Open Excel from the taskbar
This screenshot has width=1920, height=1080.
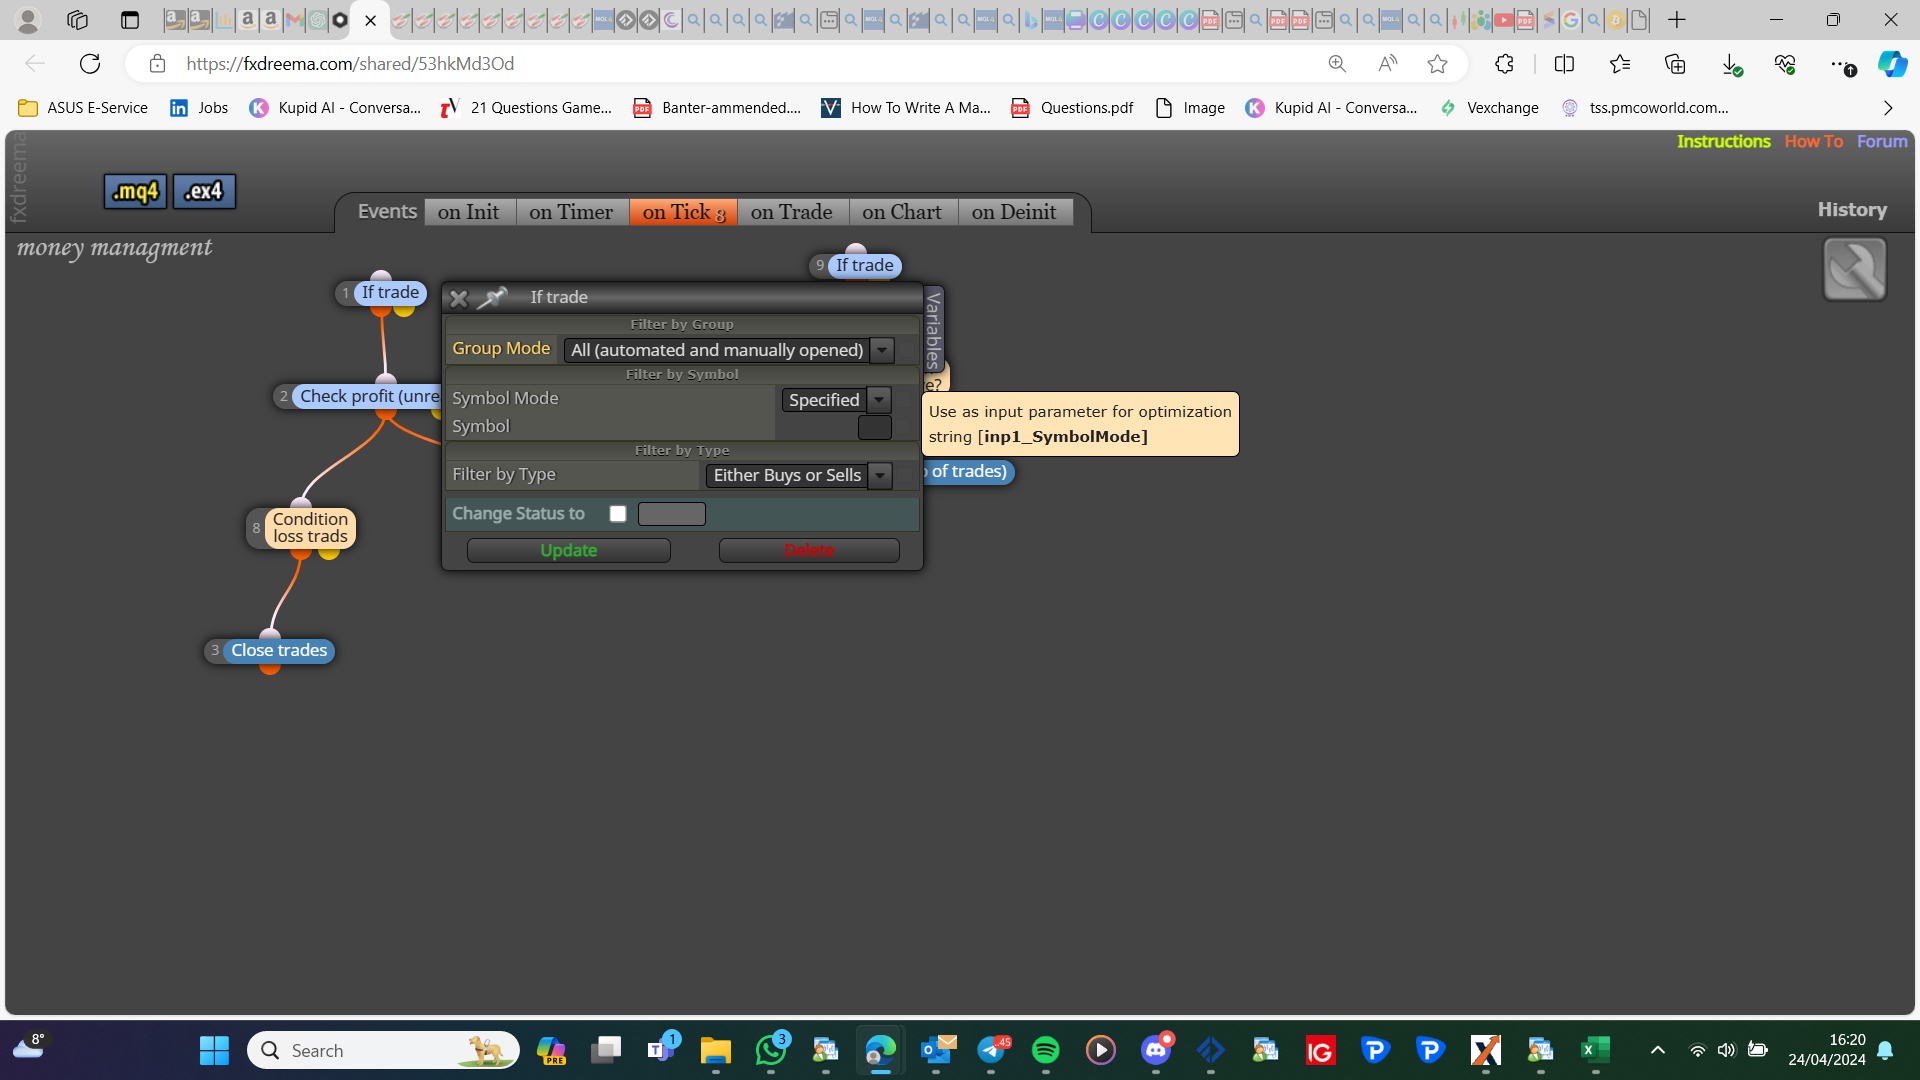[1595, 1050]
